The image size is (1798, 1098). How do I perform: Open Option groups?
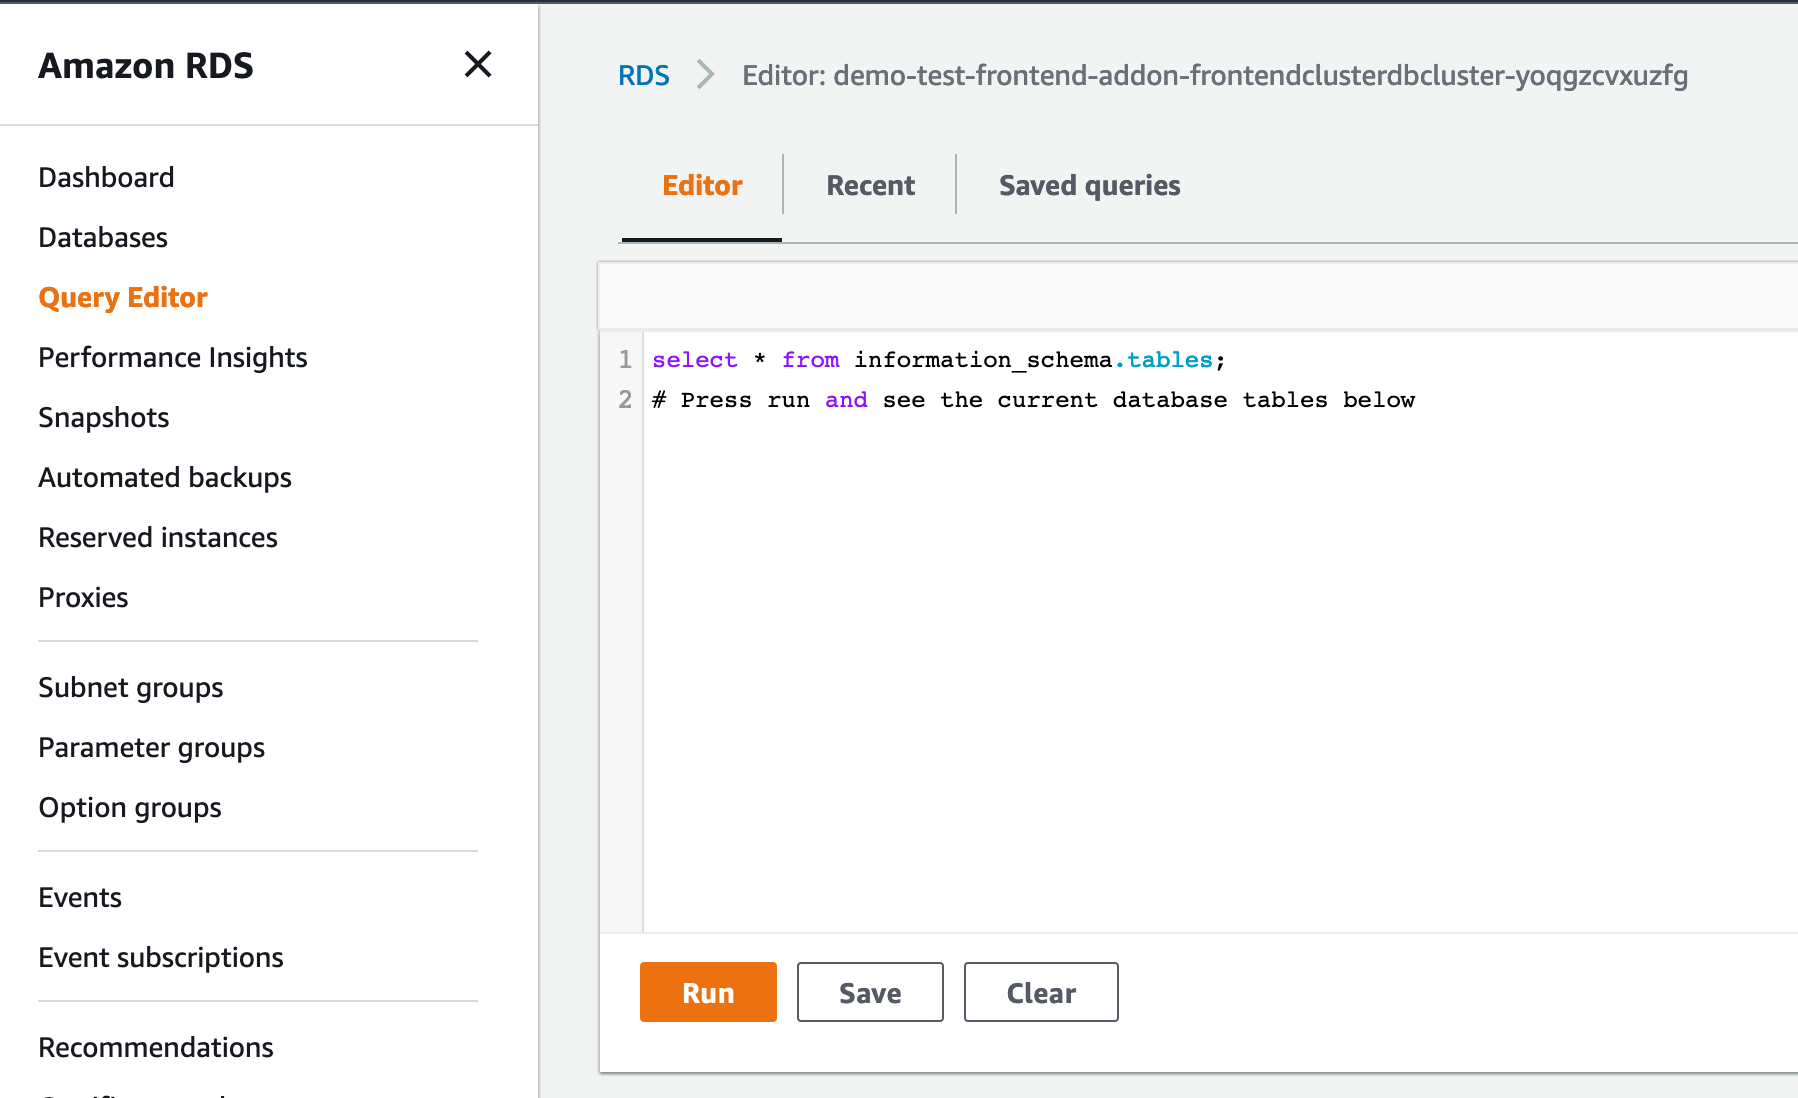(x=130, y=807)
